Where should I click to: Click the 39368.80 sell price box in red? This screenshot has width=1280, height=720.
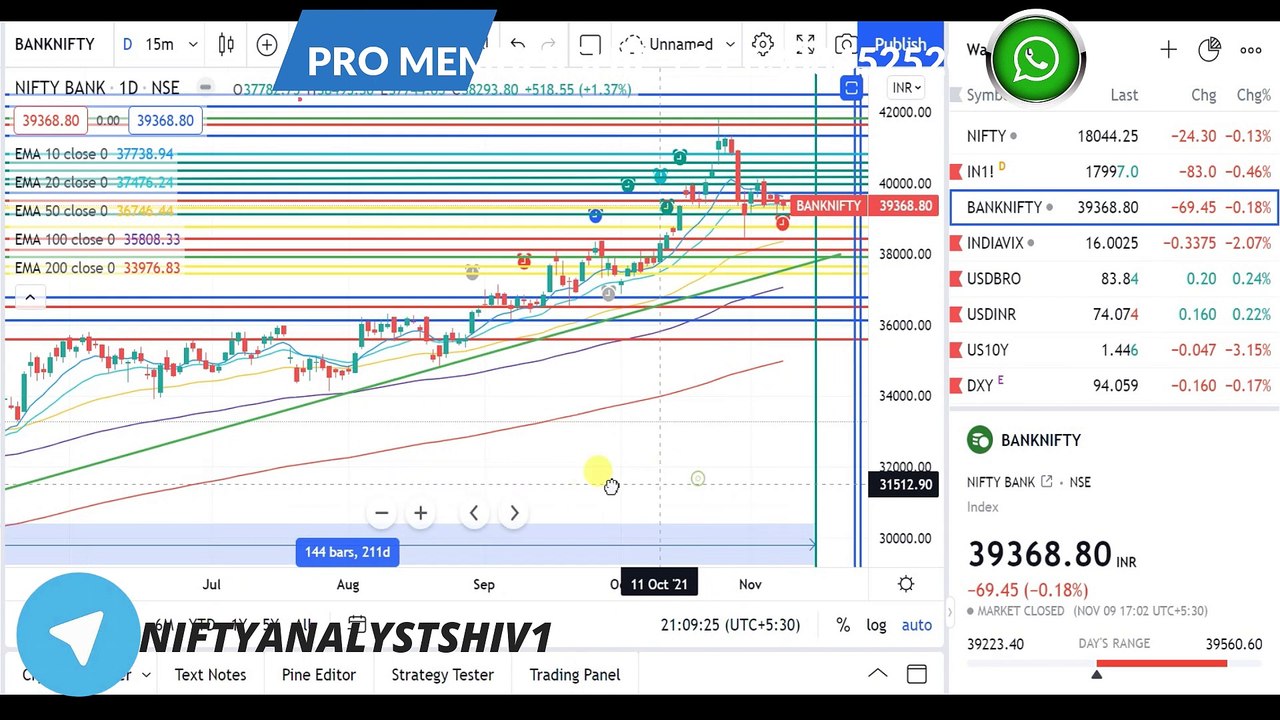(x=49, y=120)
